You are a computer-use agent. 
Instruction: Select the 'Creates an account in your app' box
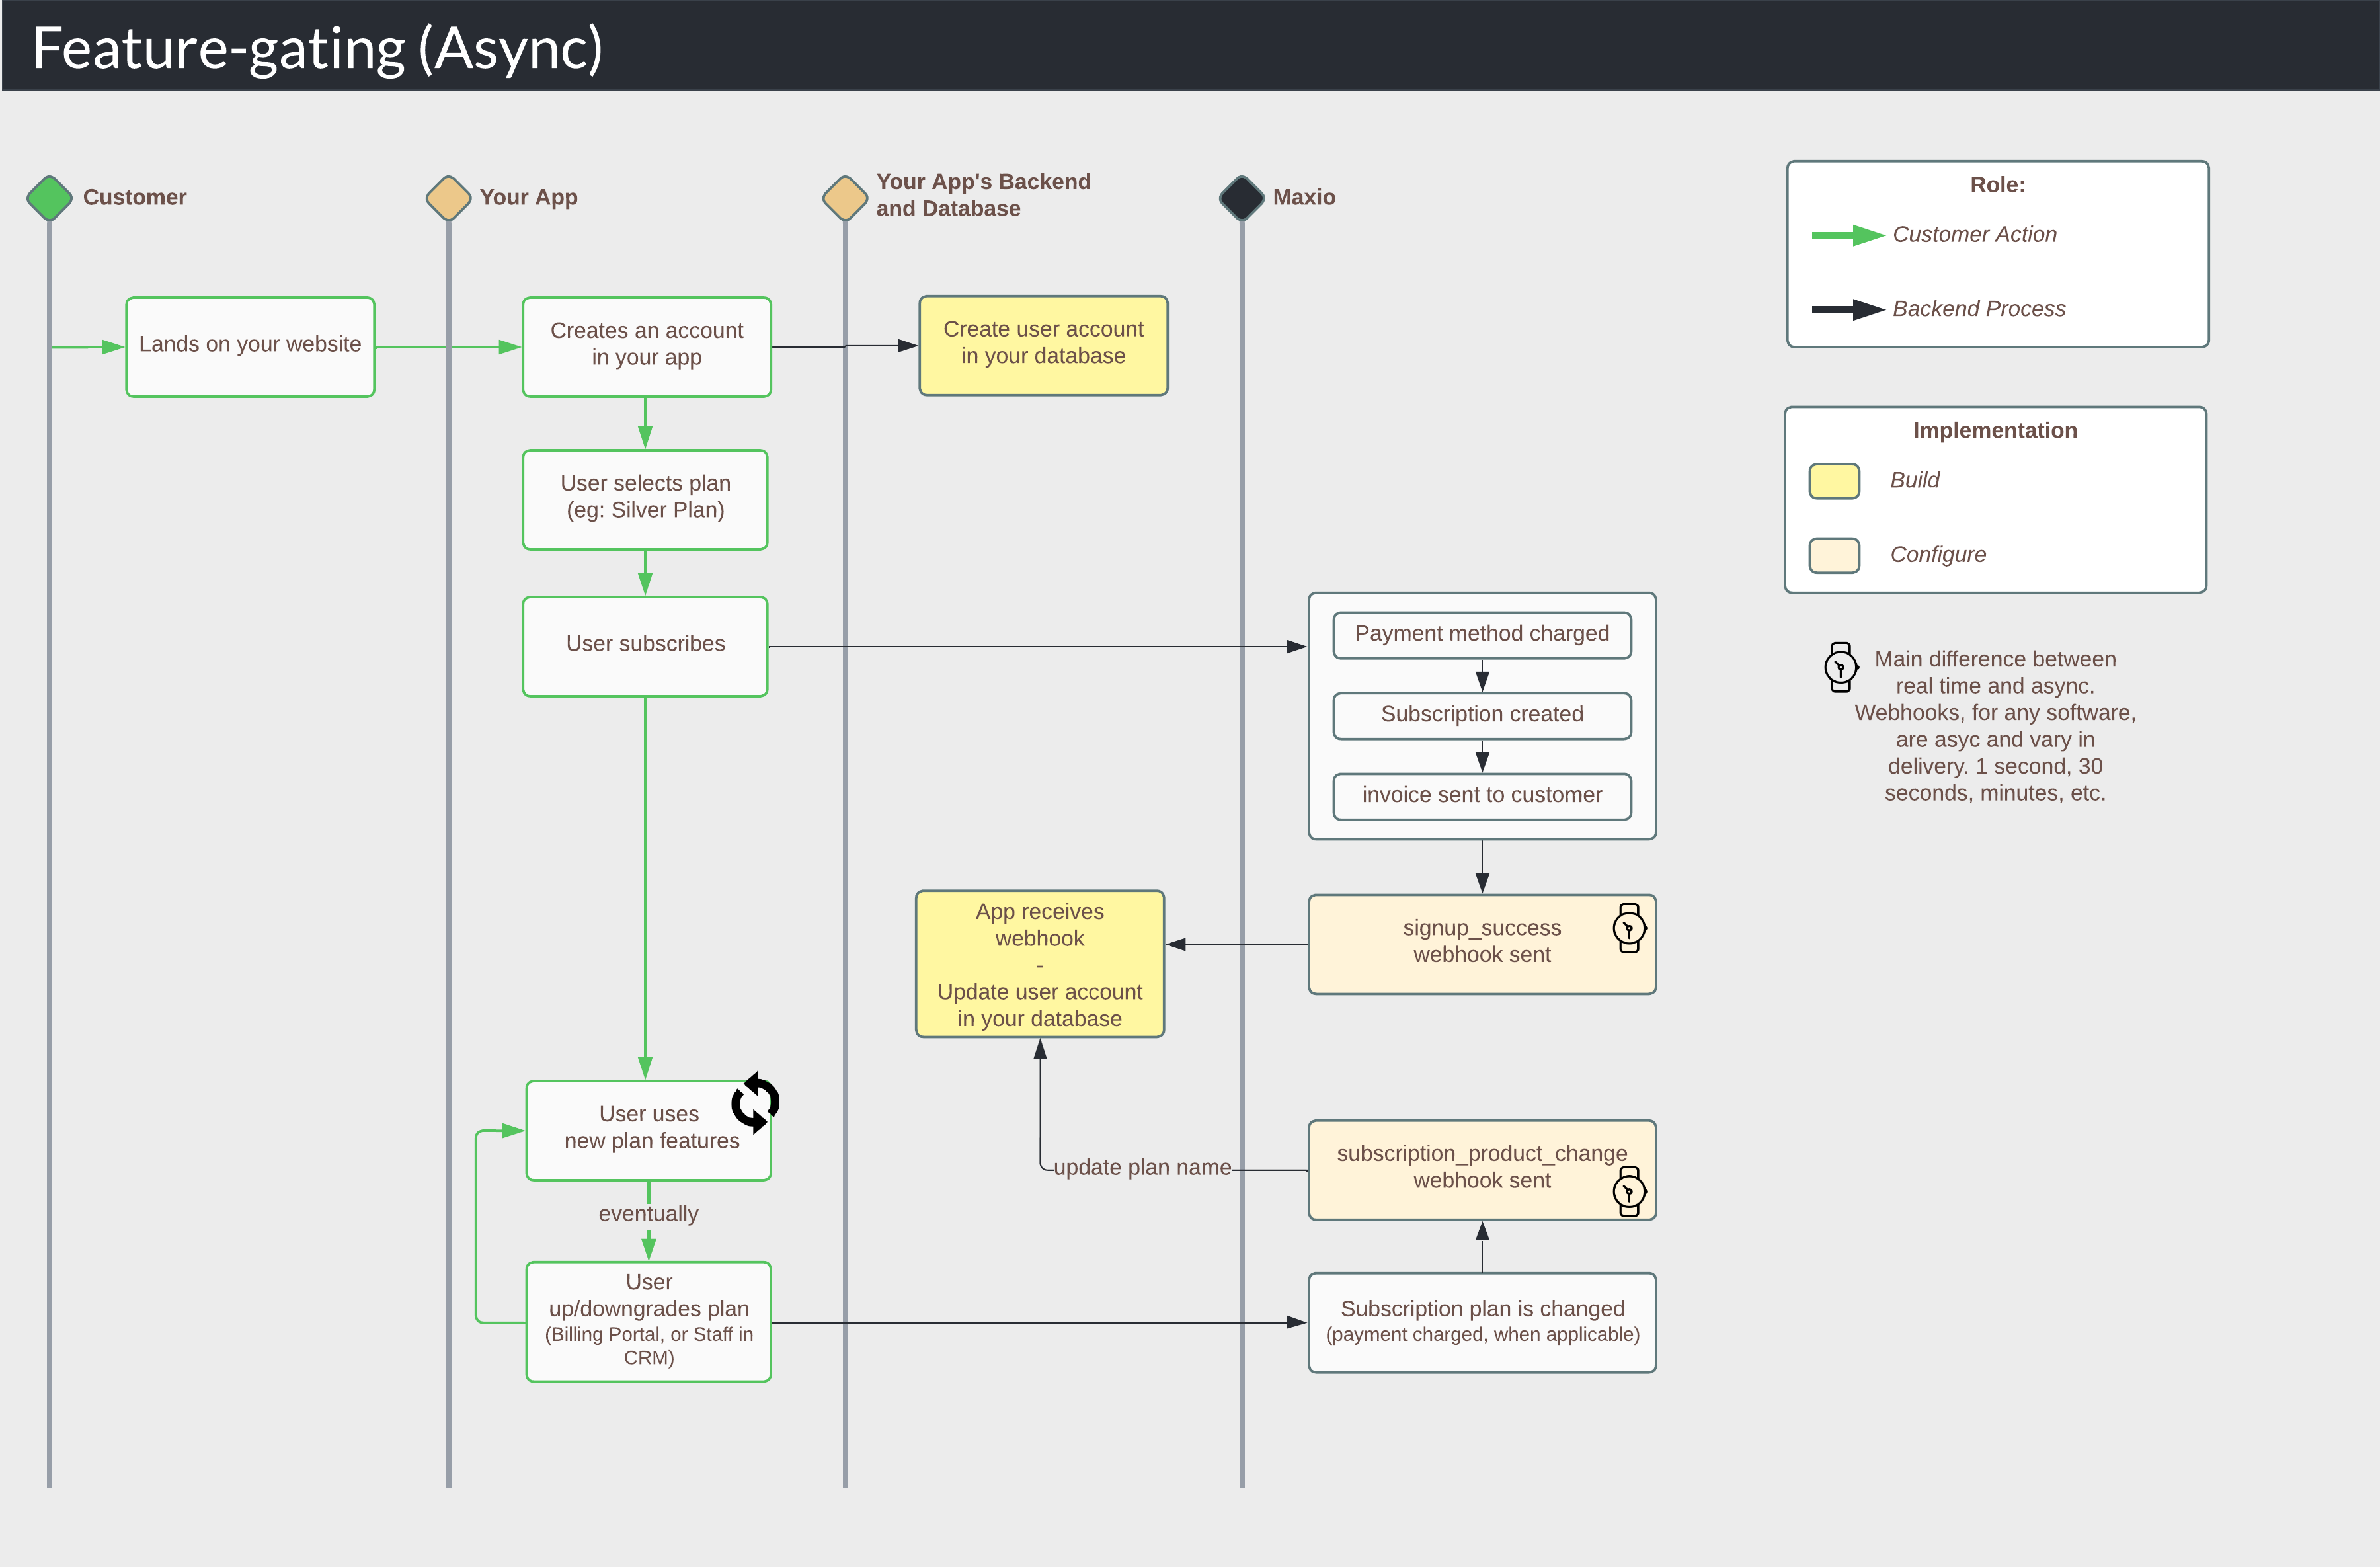(x=646, y=346)
